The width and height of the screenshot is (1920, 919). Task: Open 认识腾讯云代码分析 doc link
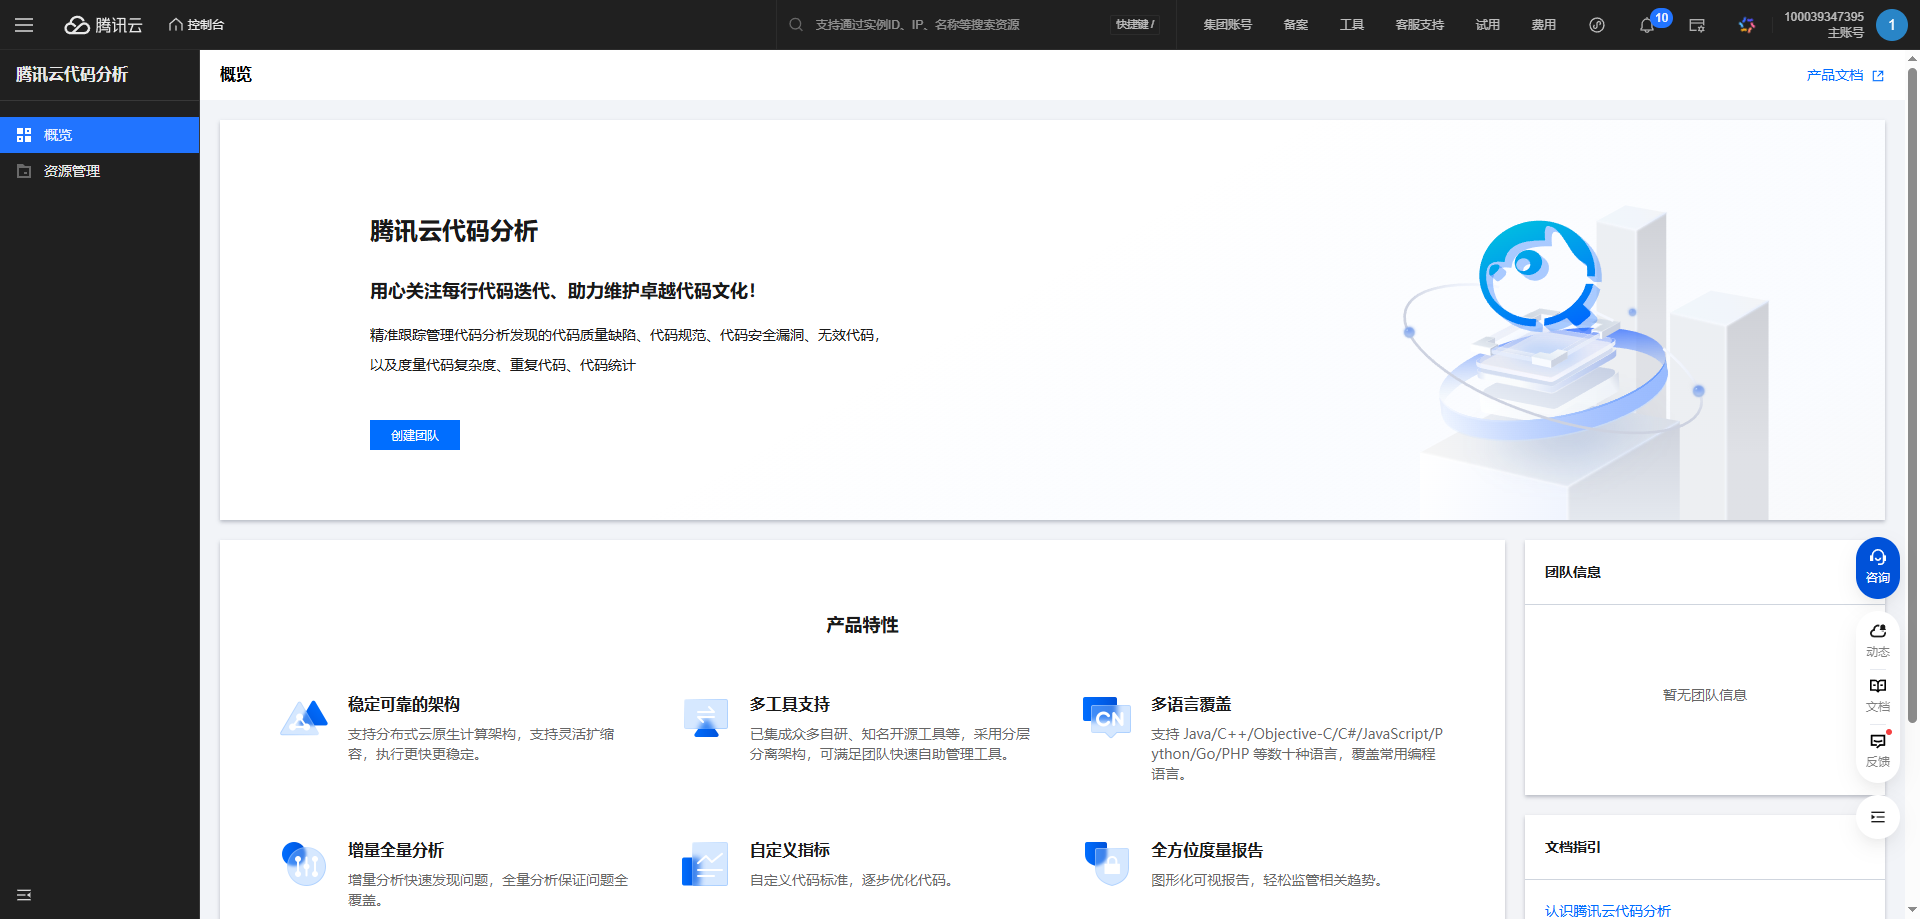click(x=1607, y=911)
